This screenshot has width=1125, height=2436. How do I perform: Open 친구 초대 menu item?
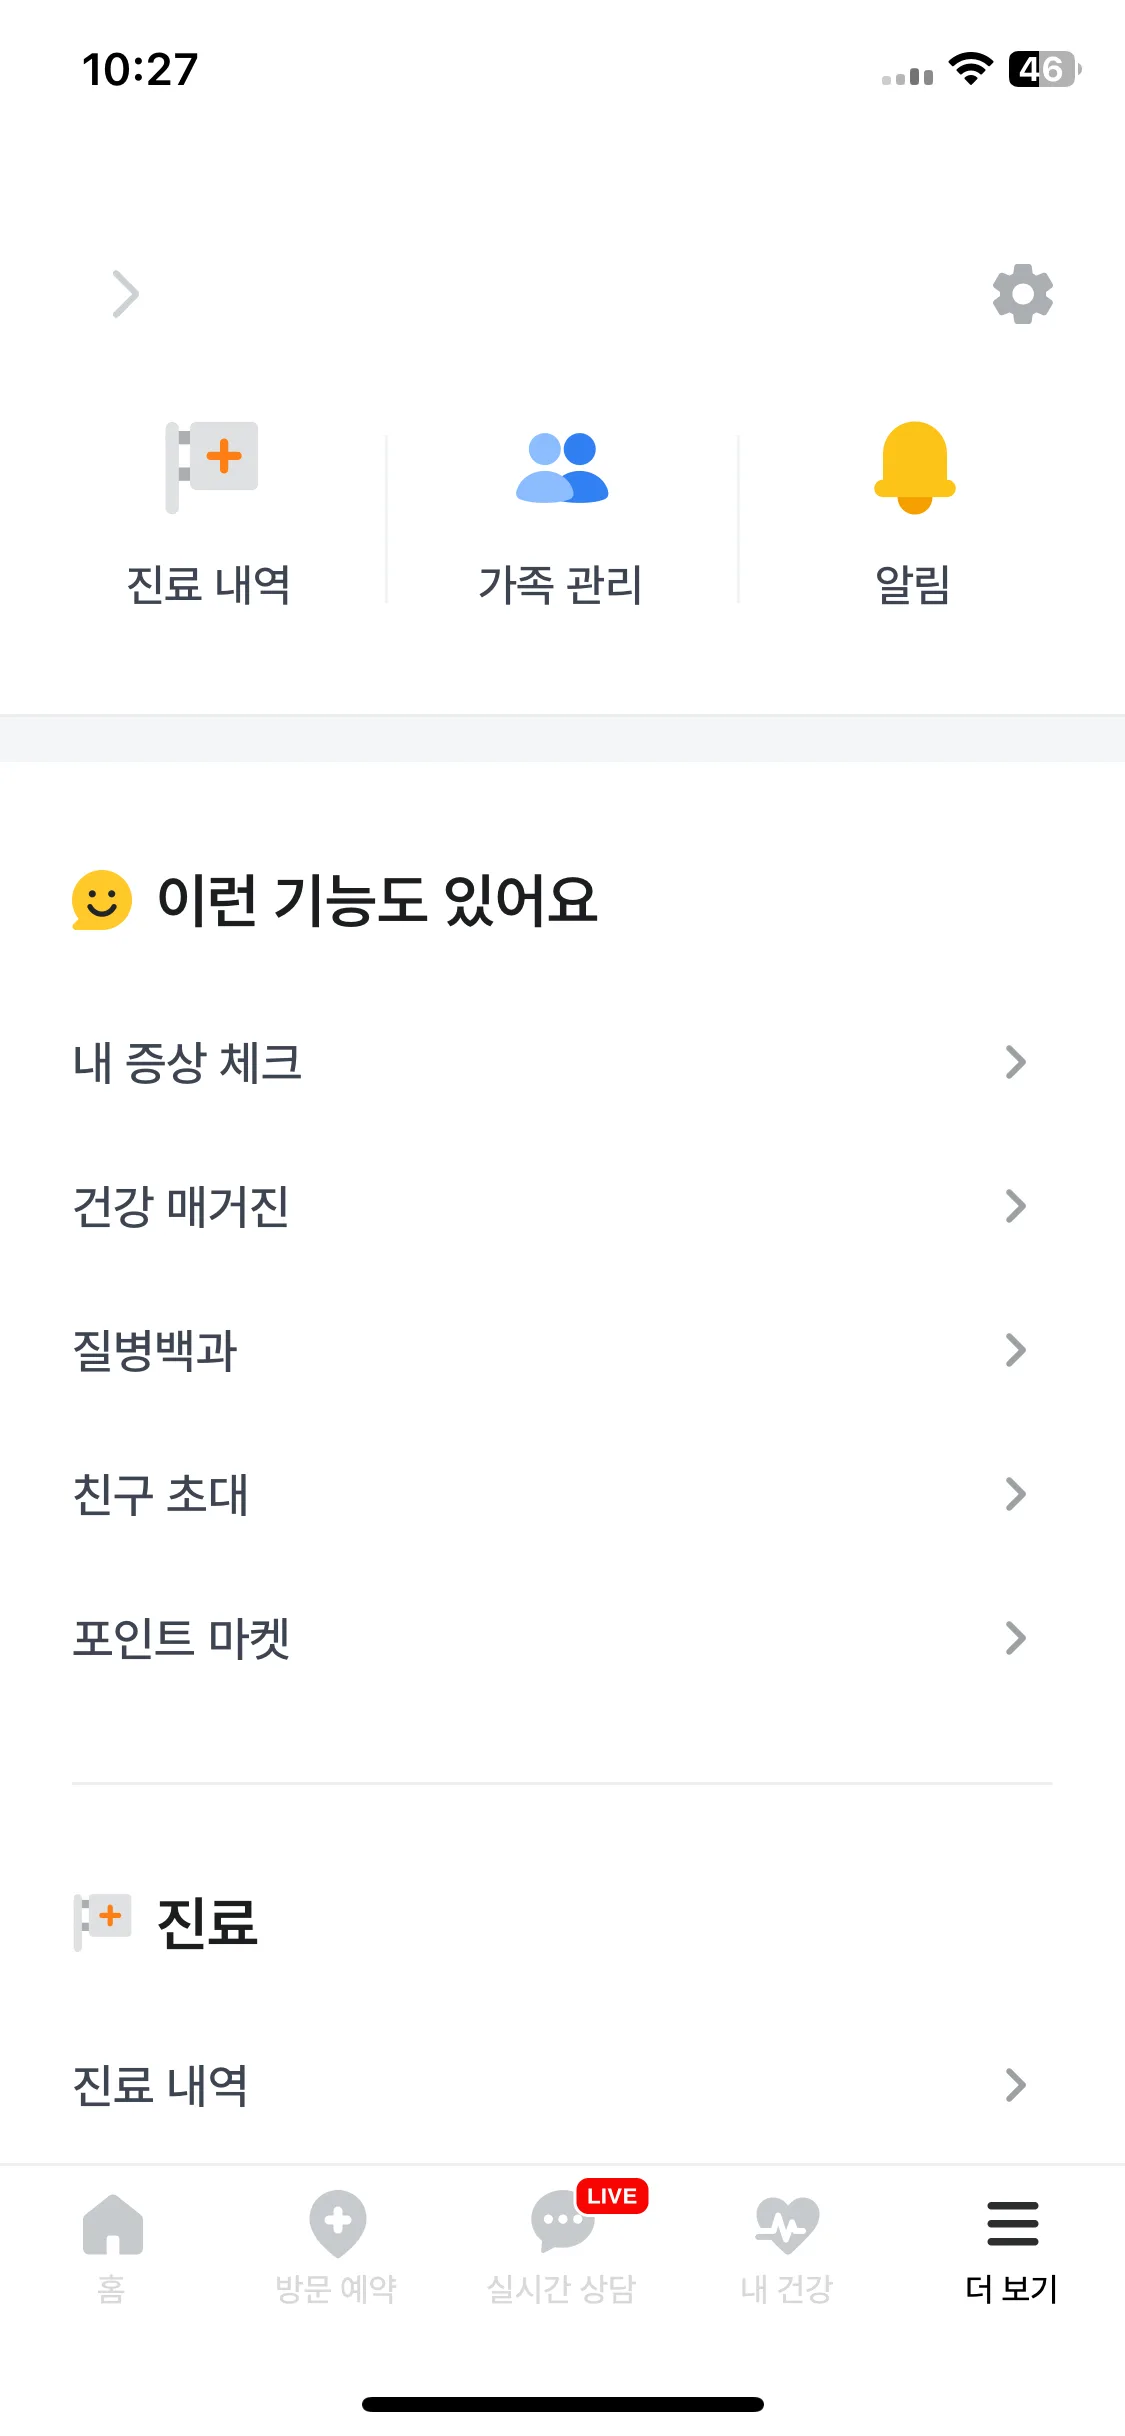tap(562, 1494)
